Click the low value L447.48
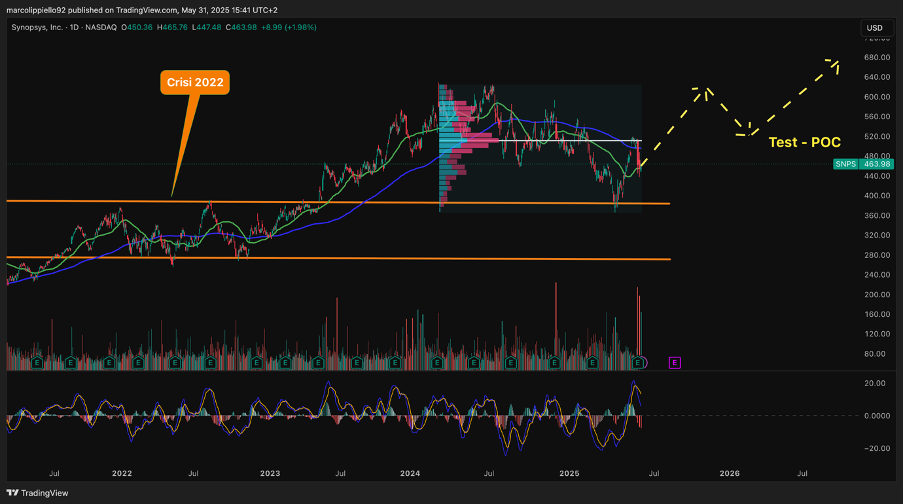 tap(206, 27)
